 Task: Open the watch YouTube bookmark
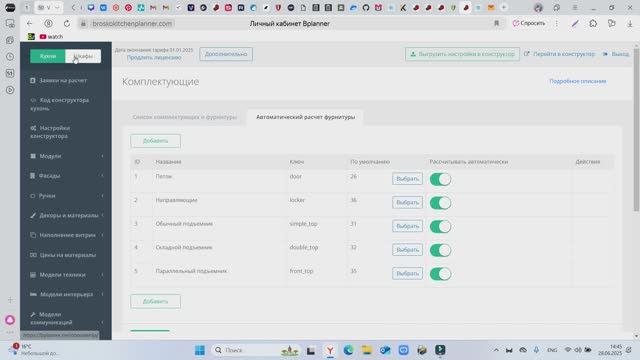click(51, 37)
